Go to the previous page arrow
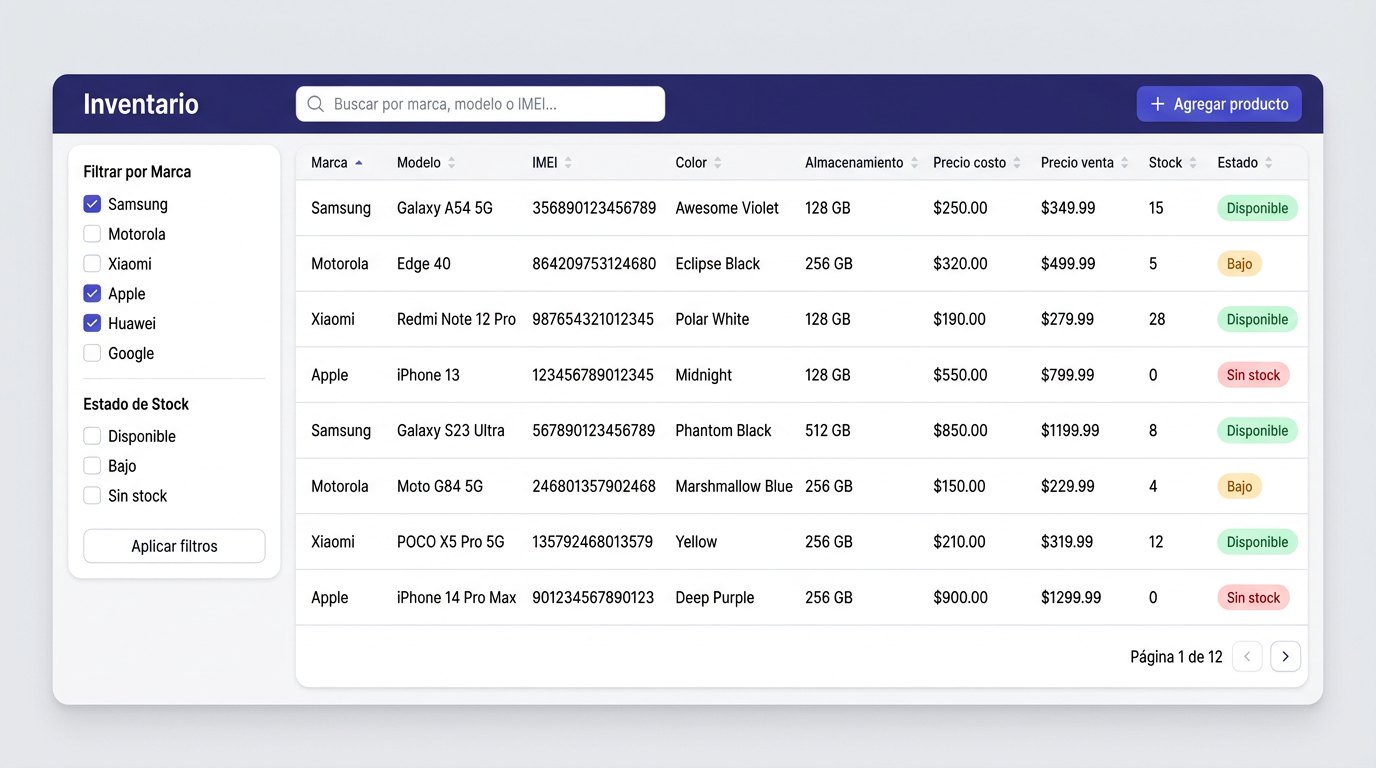1376x768 pixels. (x=1247, y=656)
